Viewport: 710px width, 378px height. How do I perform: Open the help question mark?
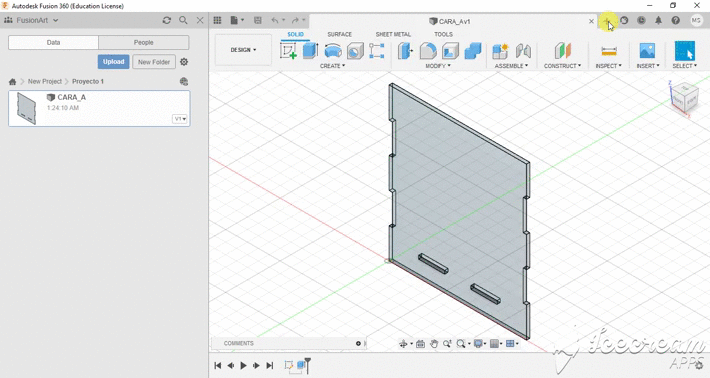pos(676,20)
